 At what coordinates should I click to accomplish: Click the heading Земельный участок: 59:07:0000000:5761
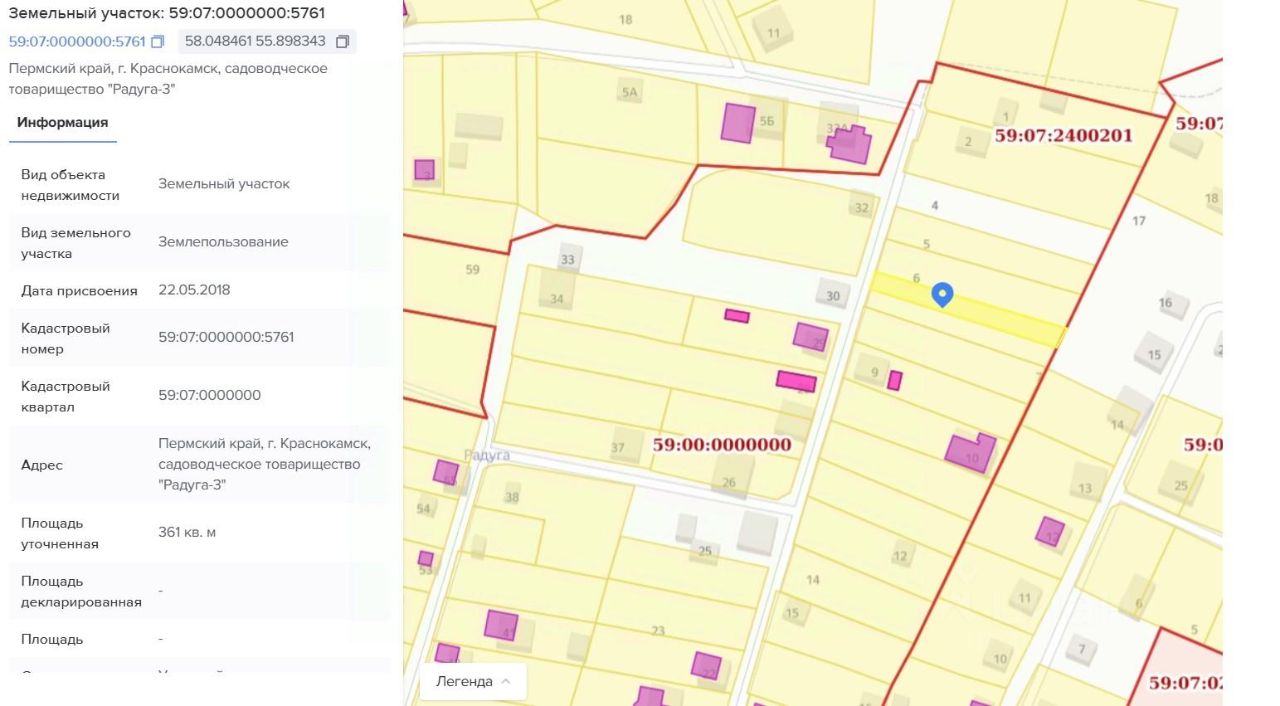[x=166, y=13]
